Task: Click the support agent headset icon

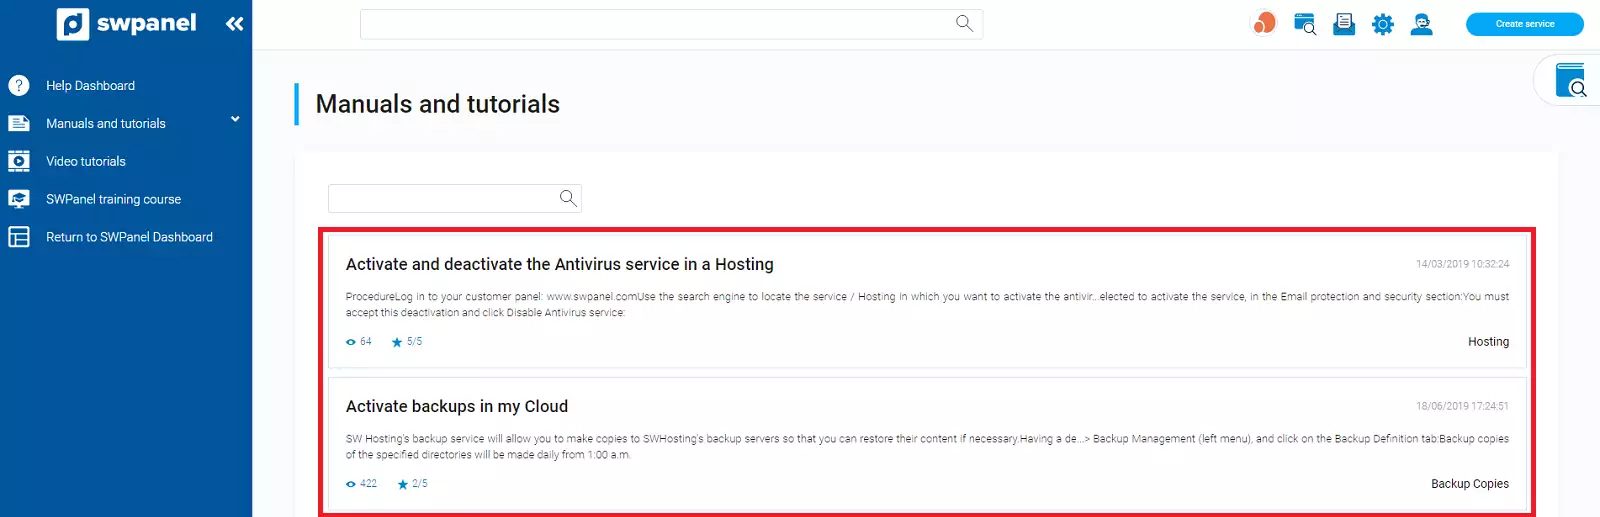Action: click(1422, 24)
